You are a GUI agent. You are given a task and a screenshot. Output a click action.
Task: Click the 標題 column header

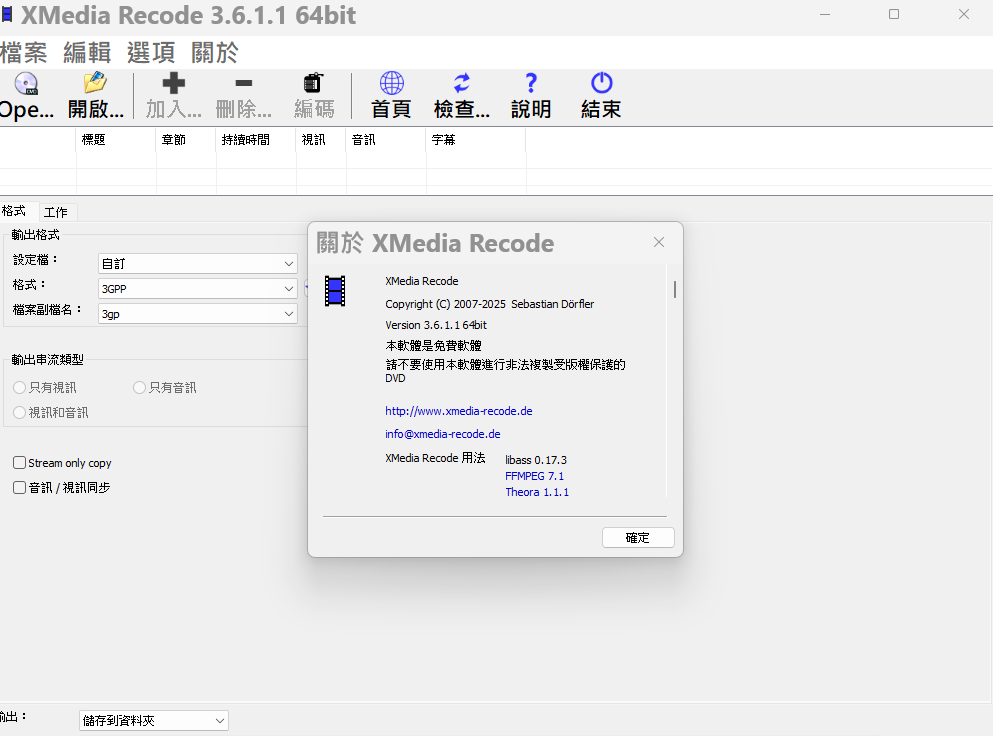click(x=116, y=140)
